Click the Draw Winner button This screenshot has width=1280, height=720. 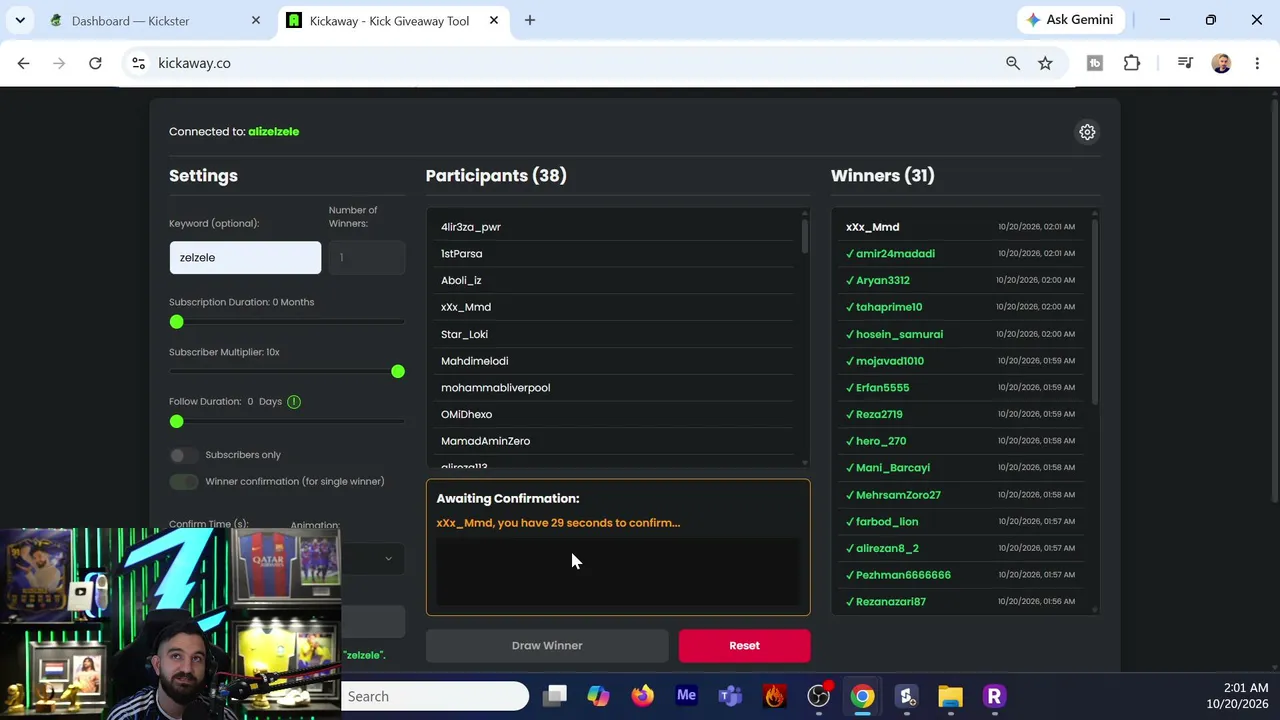point(547,646)
